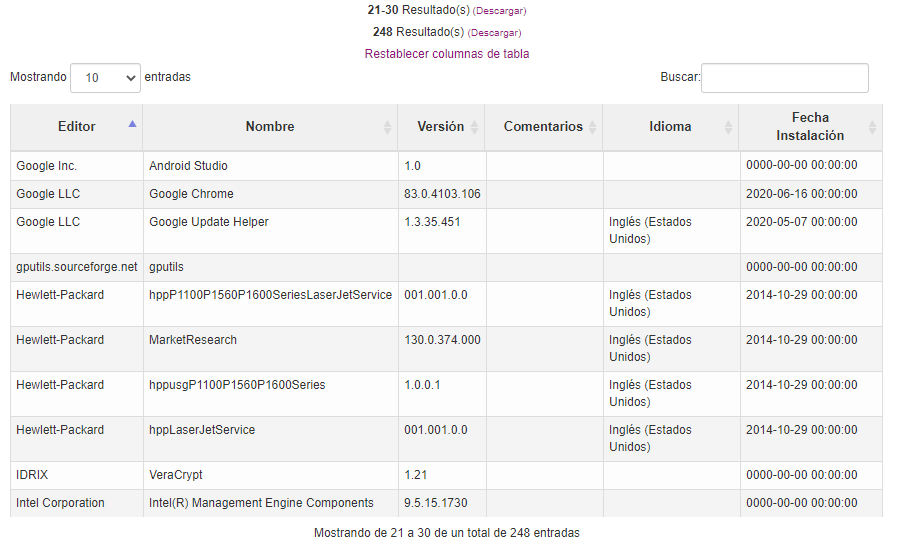This screenshot has width=897, height=541.
Task: Click Hewlett-Packard editor in MarketResearch row
Action: coord(77,349)
